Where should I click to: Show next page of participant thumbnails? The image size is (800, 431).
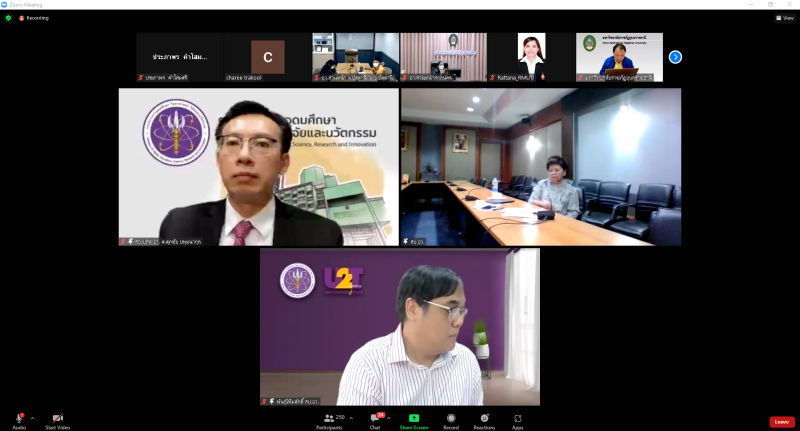coord(675,57)
